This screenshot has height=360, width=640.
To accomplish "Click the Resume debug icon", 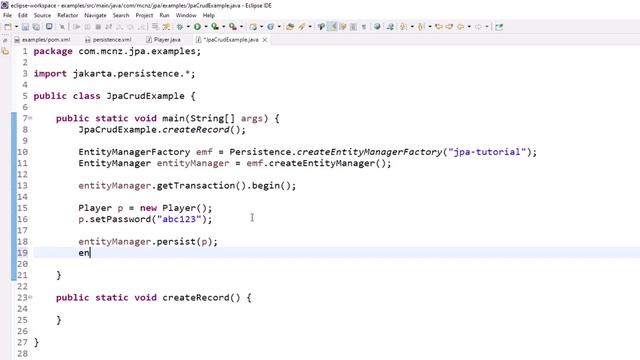I will 76,27.
